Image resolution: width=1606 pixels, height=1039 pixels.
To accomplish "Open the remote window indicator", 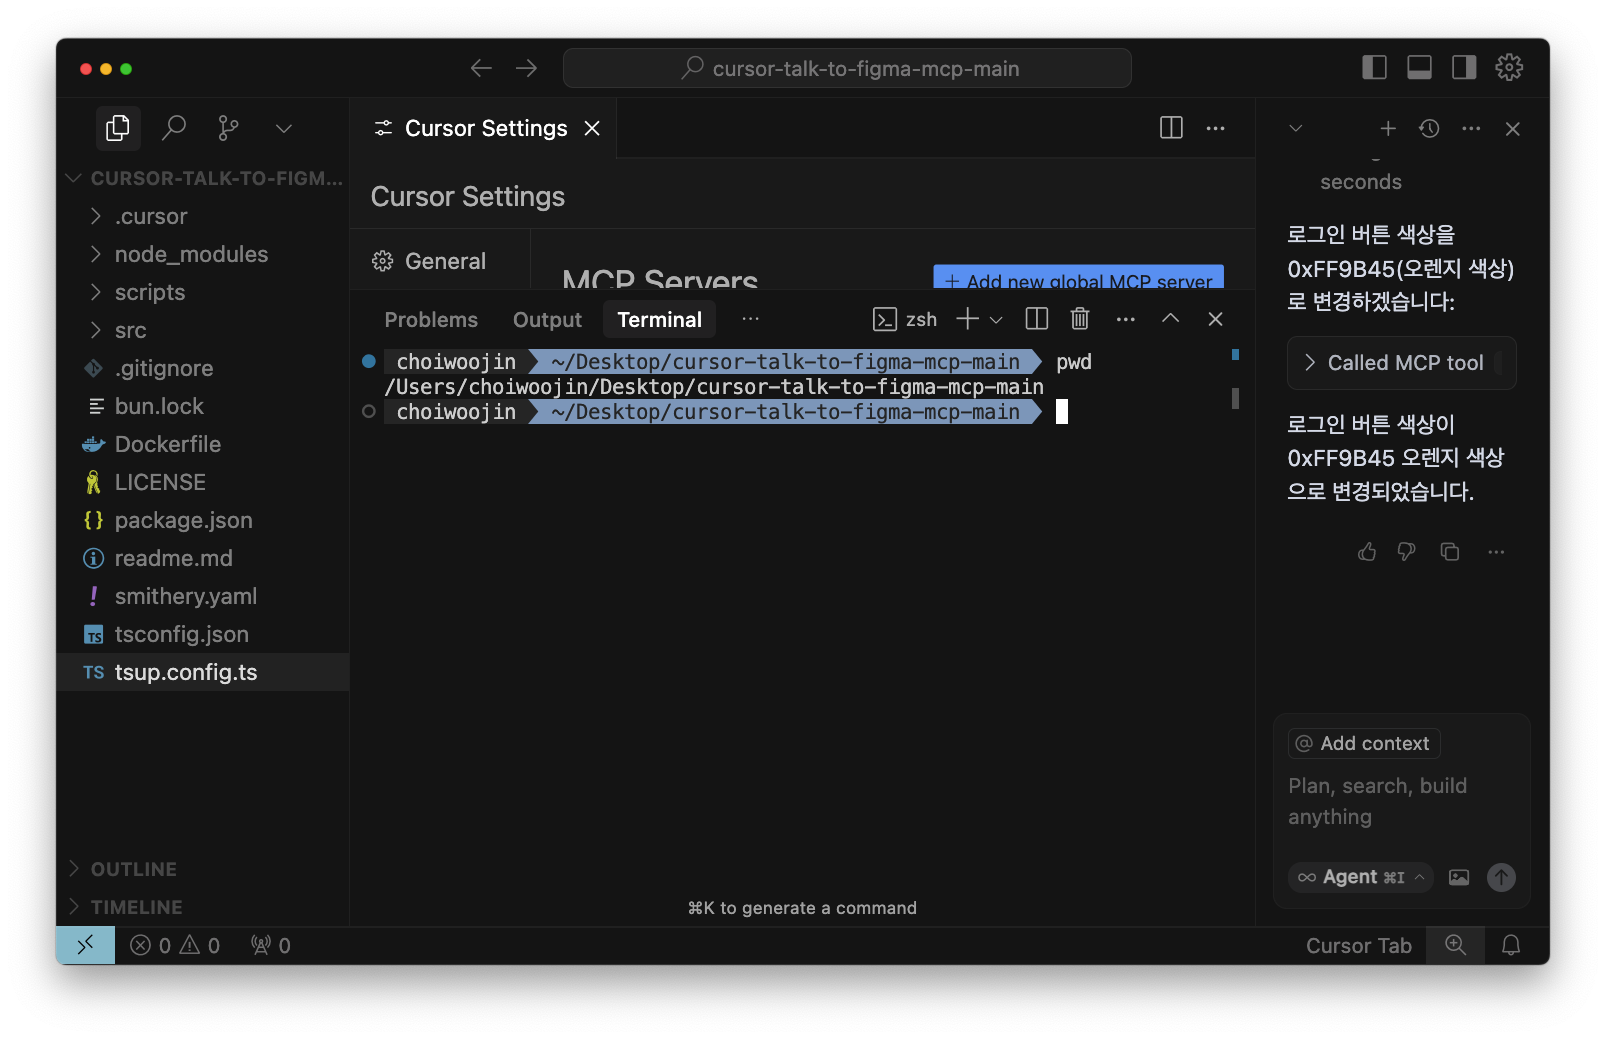I will pos(86,945).
